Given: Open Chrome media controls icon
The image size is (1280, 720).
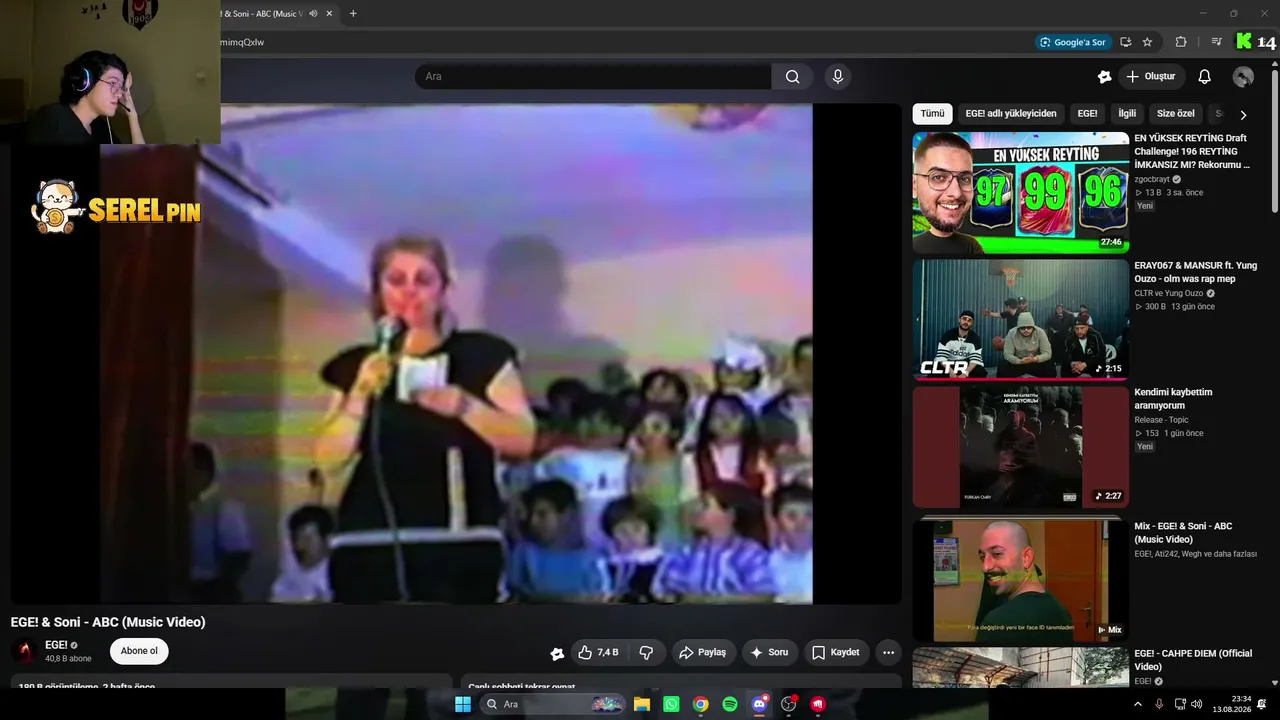Looking at the screenshot, I should (1216, 42).
